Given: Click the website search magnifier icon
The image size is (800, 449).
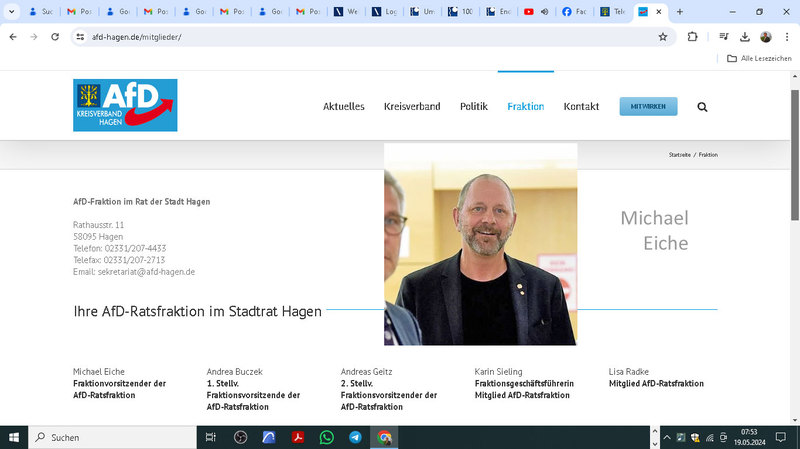Looking at the screenshot, I should coord(702,107).
